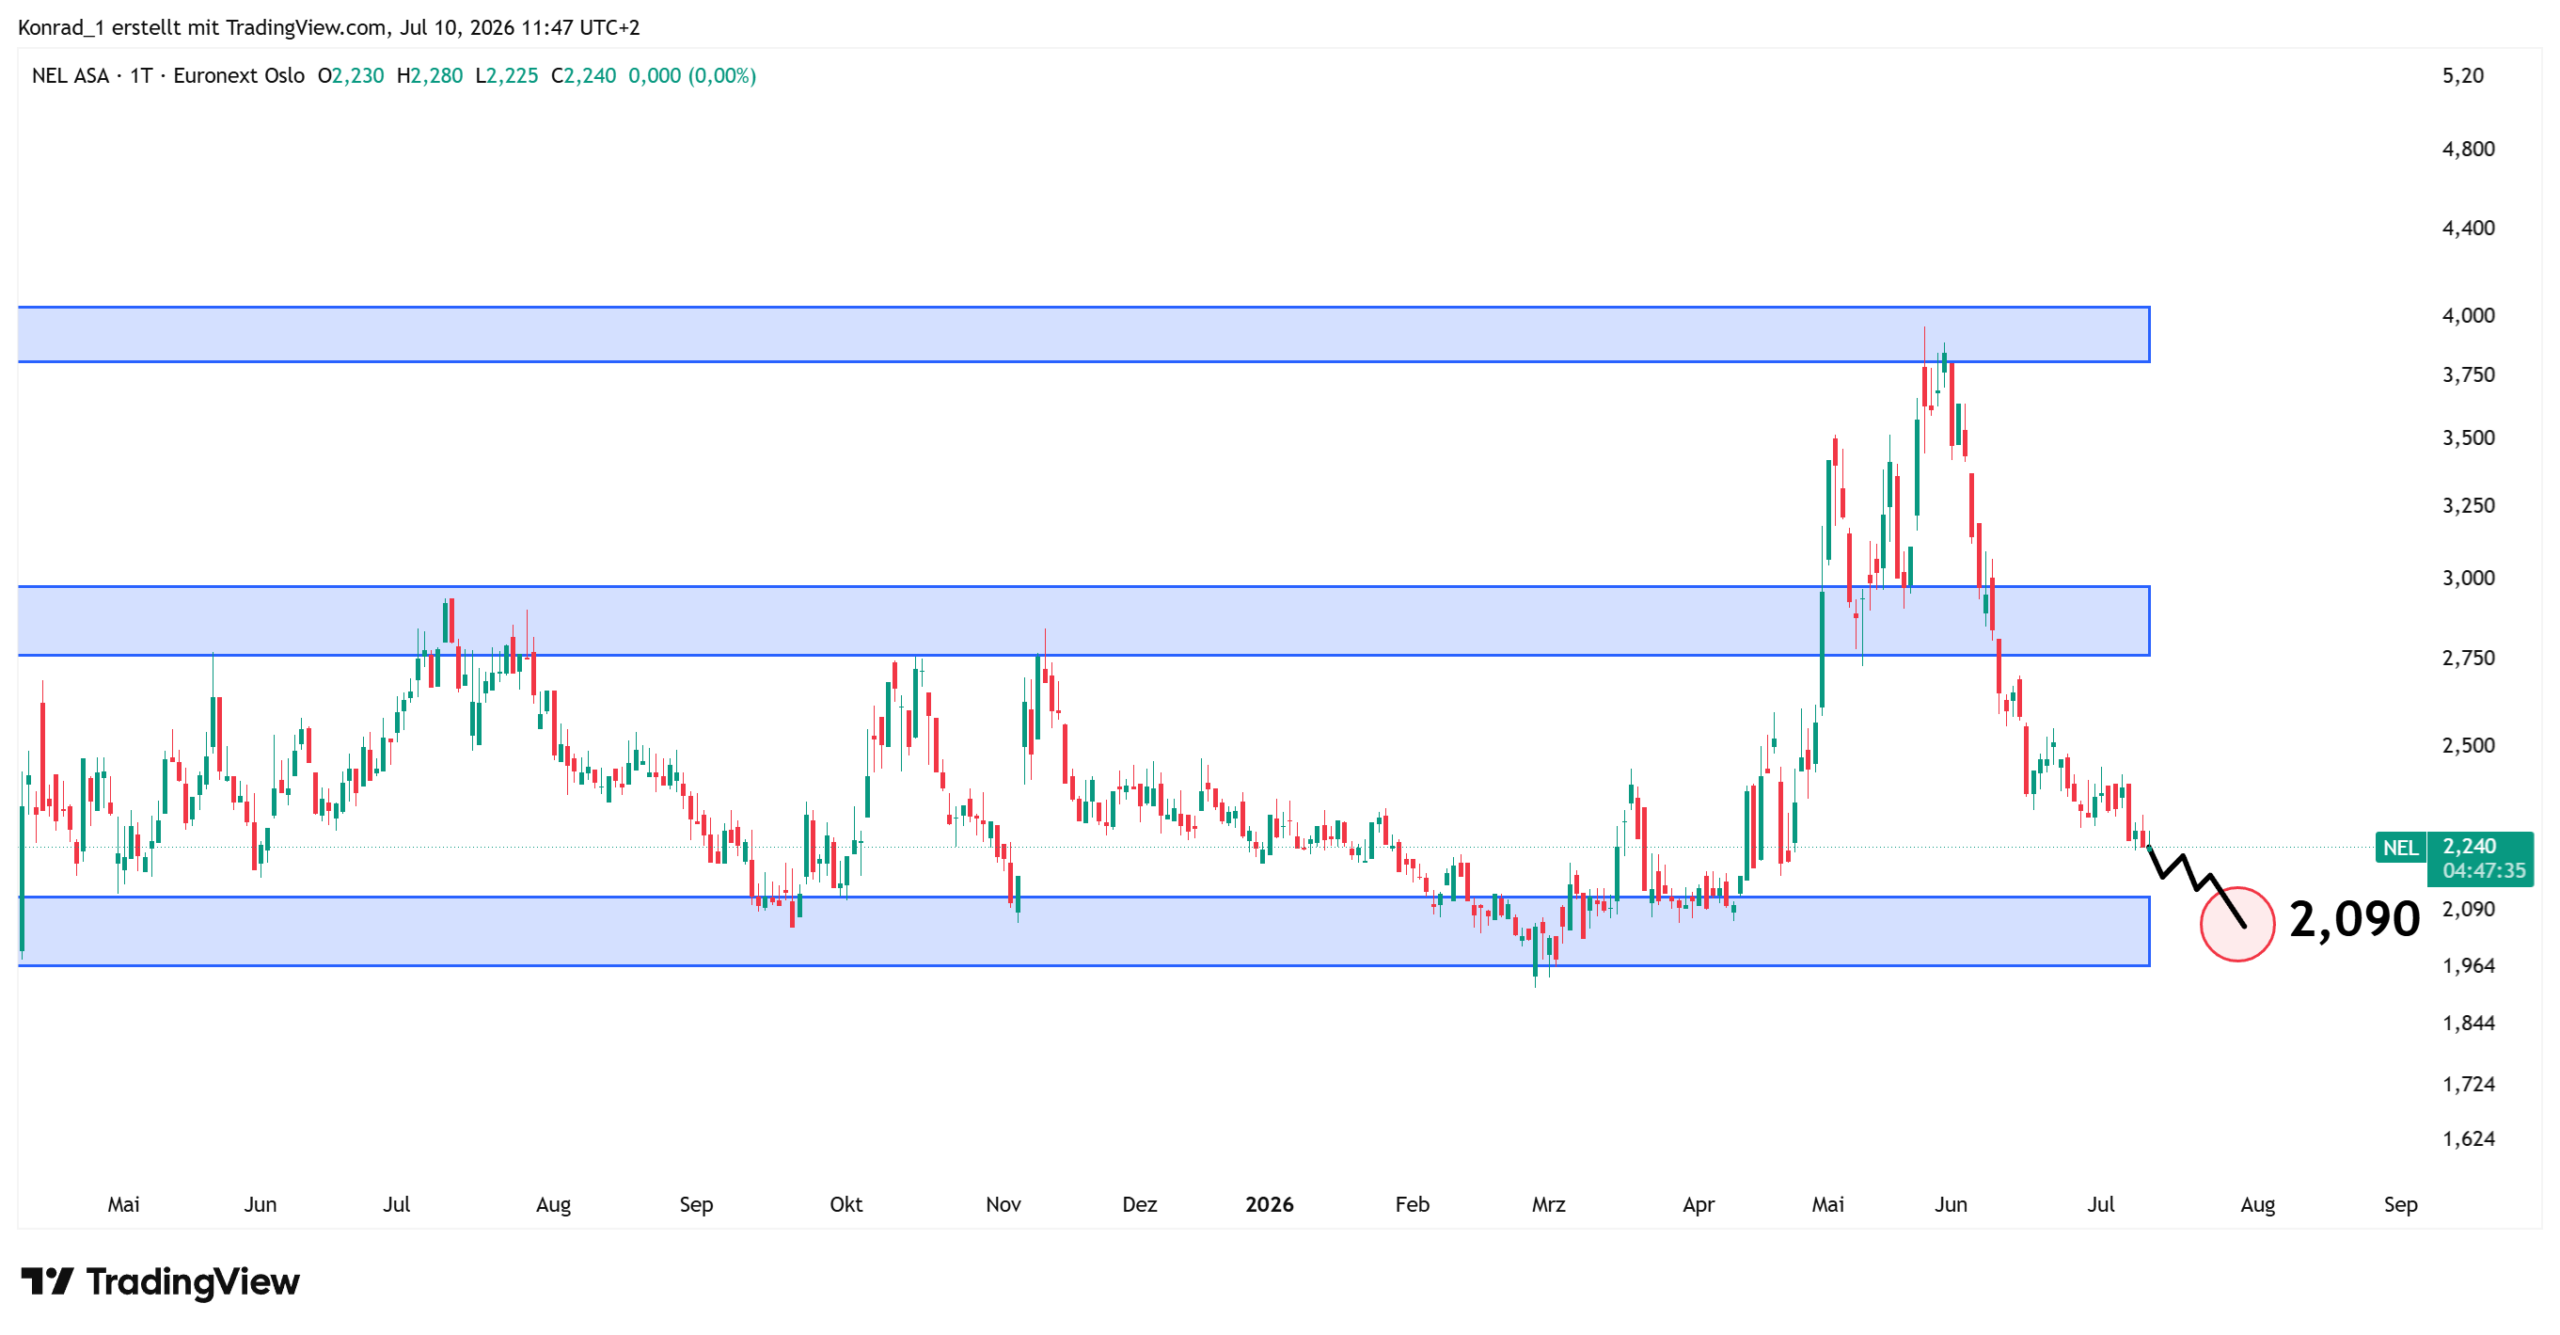Click the NEL ASA symbol title

70,76
